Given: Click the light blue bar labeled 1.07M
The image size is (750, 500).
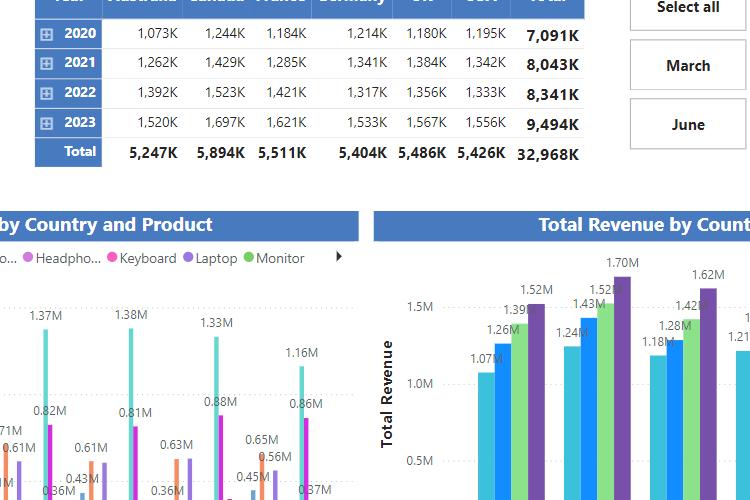Looking at the screenshot, I should 486,436.
